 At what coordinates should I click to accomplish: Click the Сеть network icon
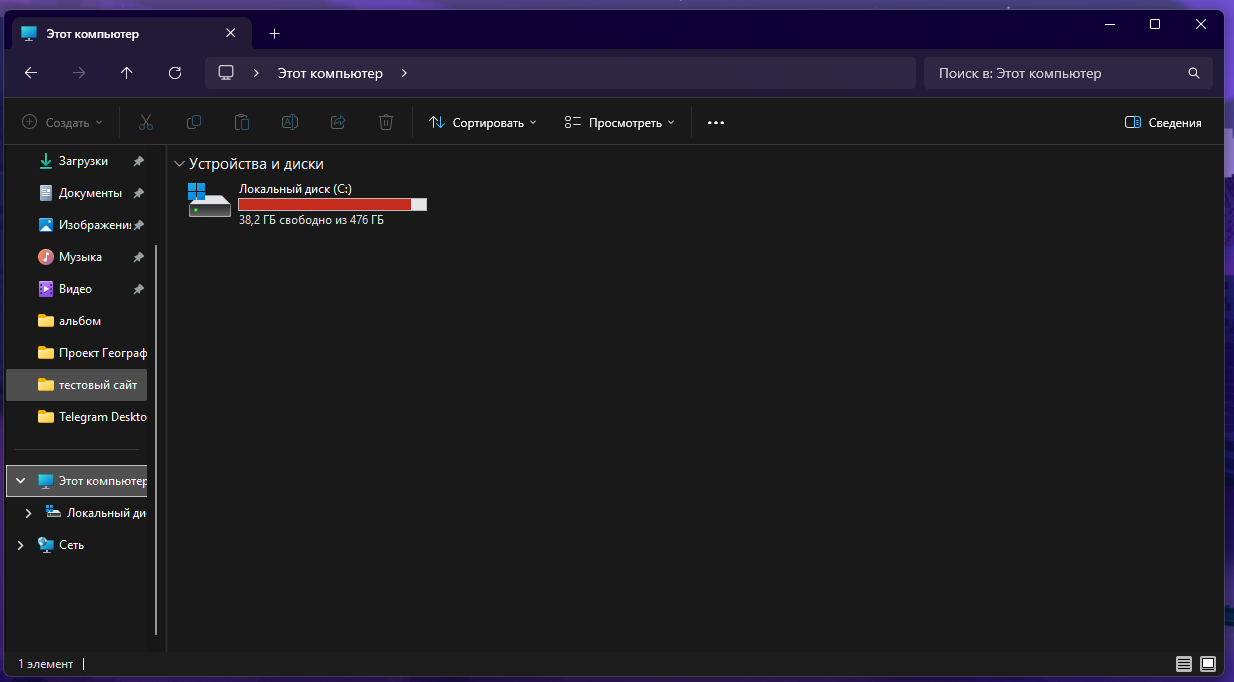45,545
